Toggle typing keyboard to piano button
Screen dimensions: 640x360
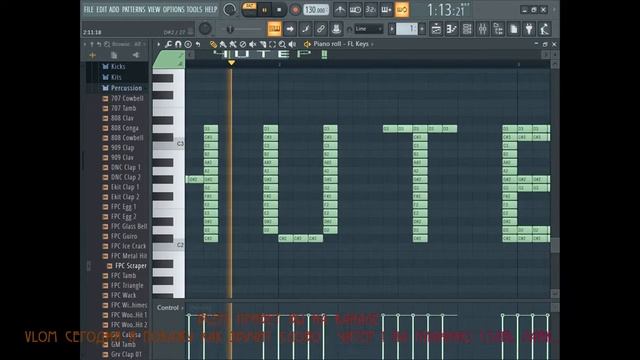coord(274,29)
